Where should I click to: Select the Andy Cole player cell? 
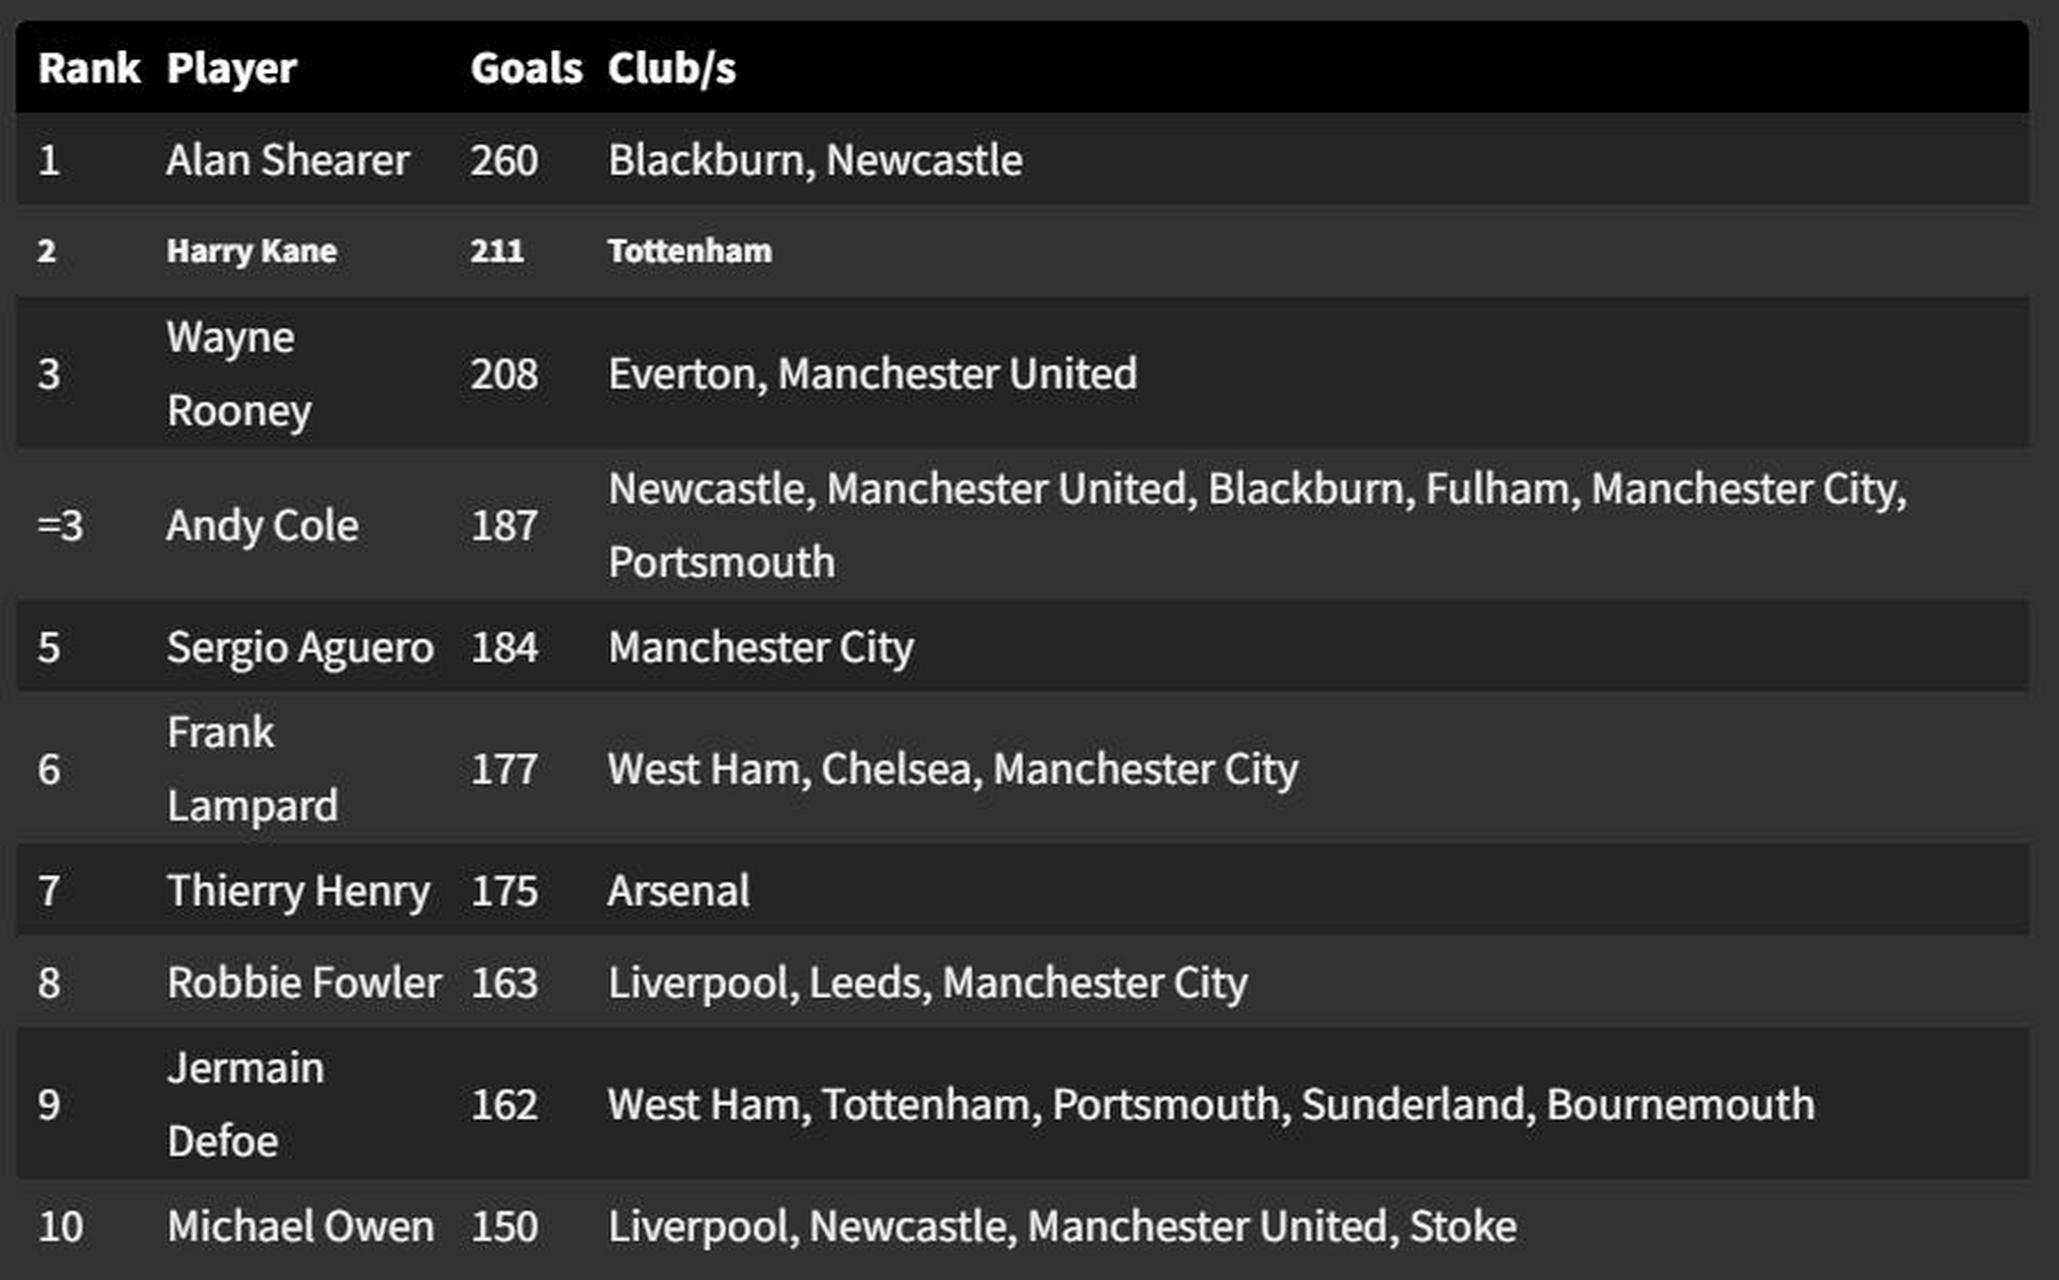(x=262, y=525)
